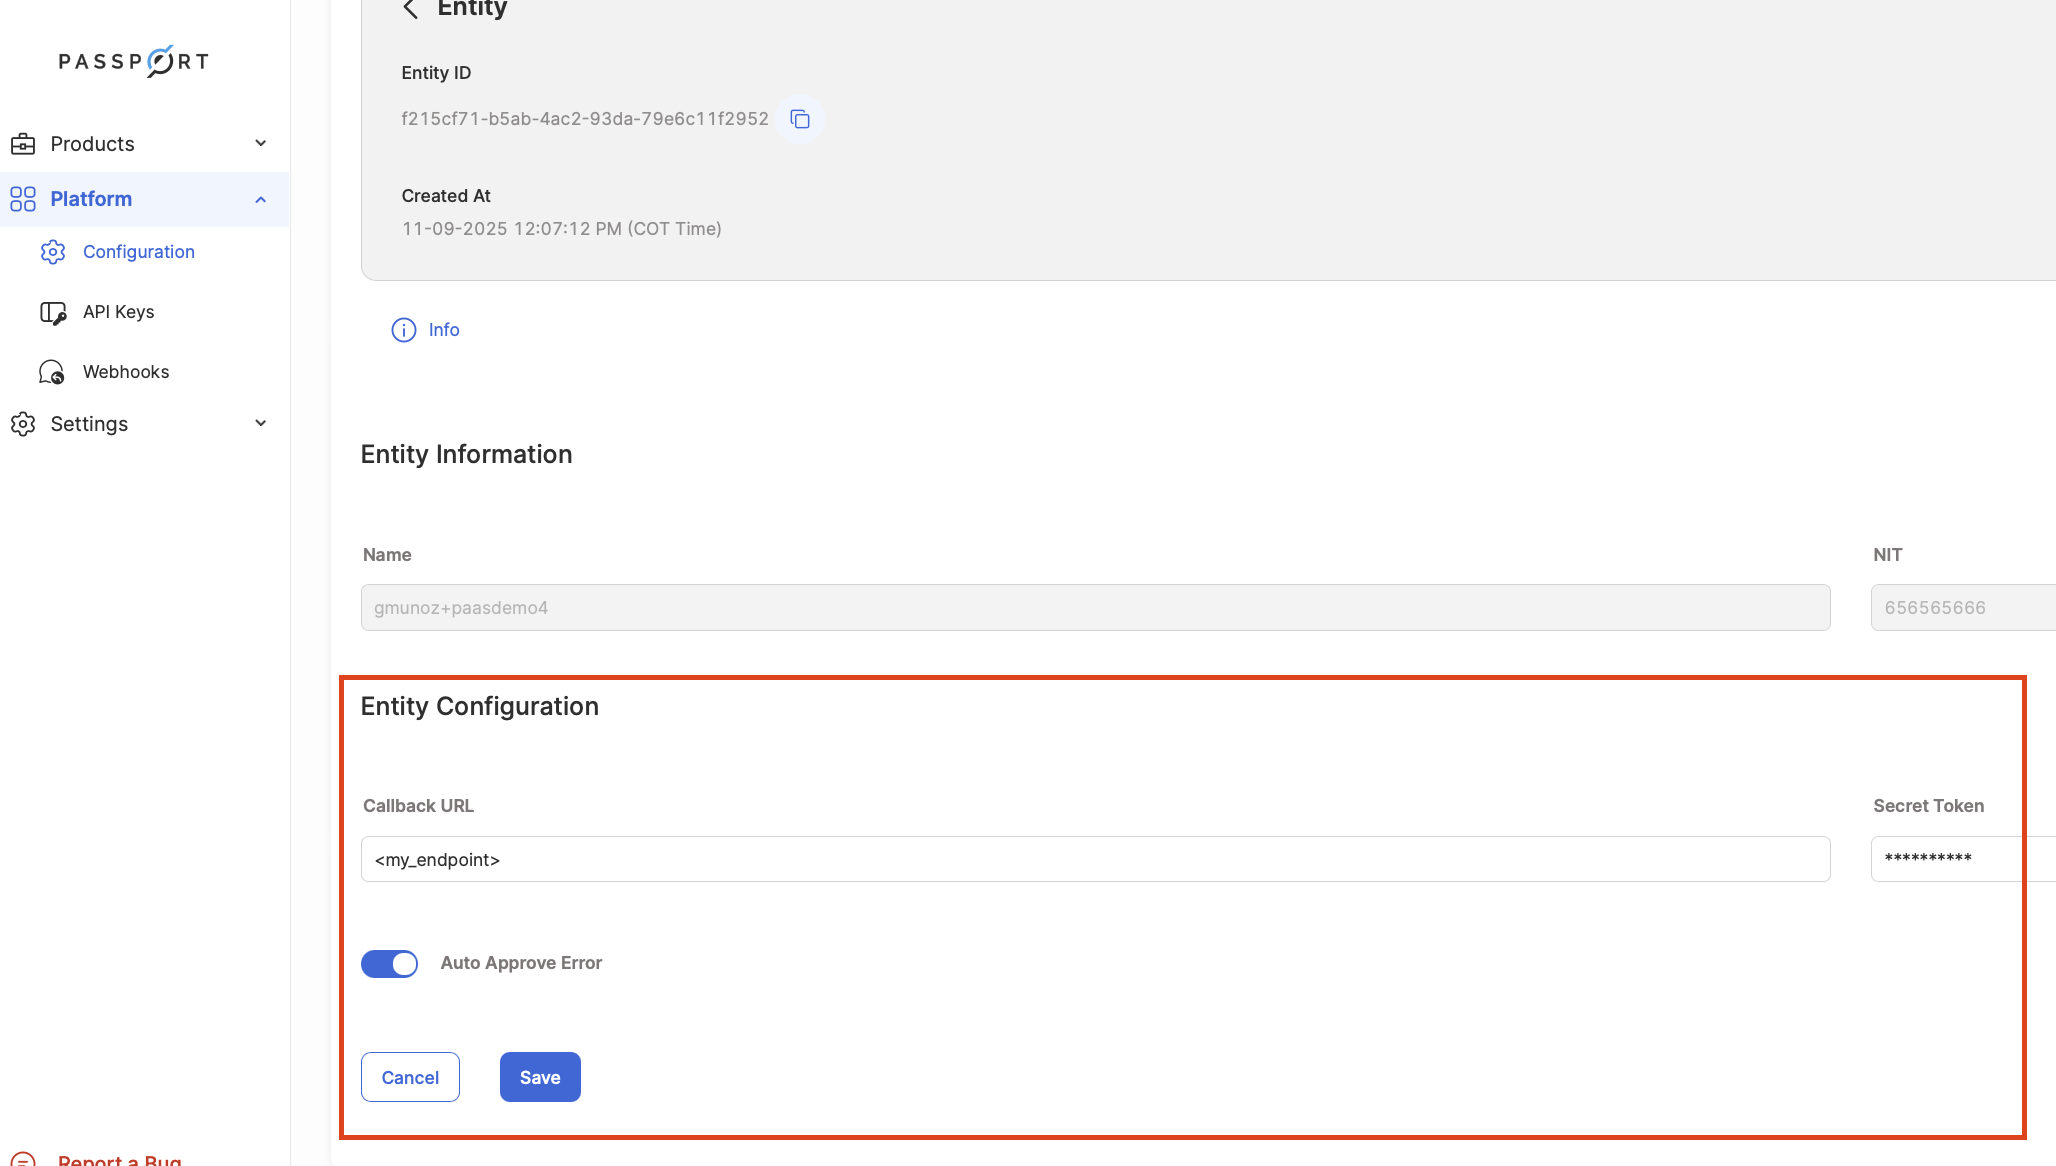The height and width of the screenshot is (1166, 2056).
Task: Select Webhooks in the sidebar menu
Action: click(126, 371)
